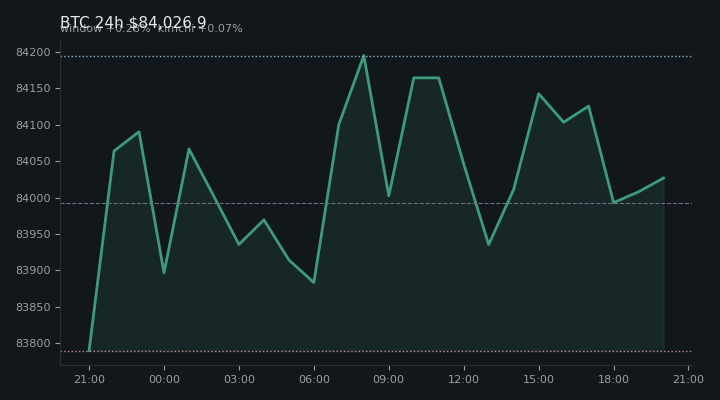The height and width of the screenshot is (400, 720).
Task: Click the price line low point at 06:00
Action: [x=314, y=282]
